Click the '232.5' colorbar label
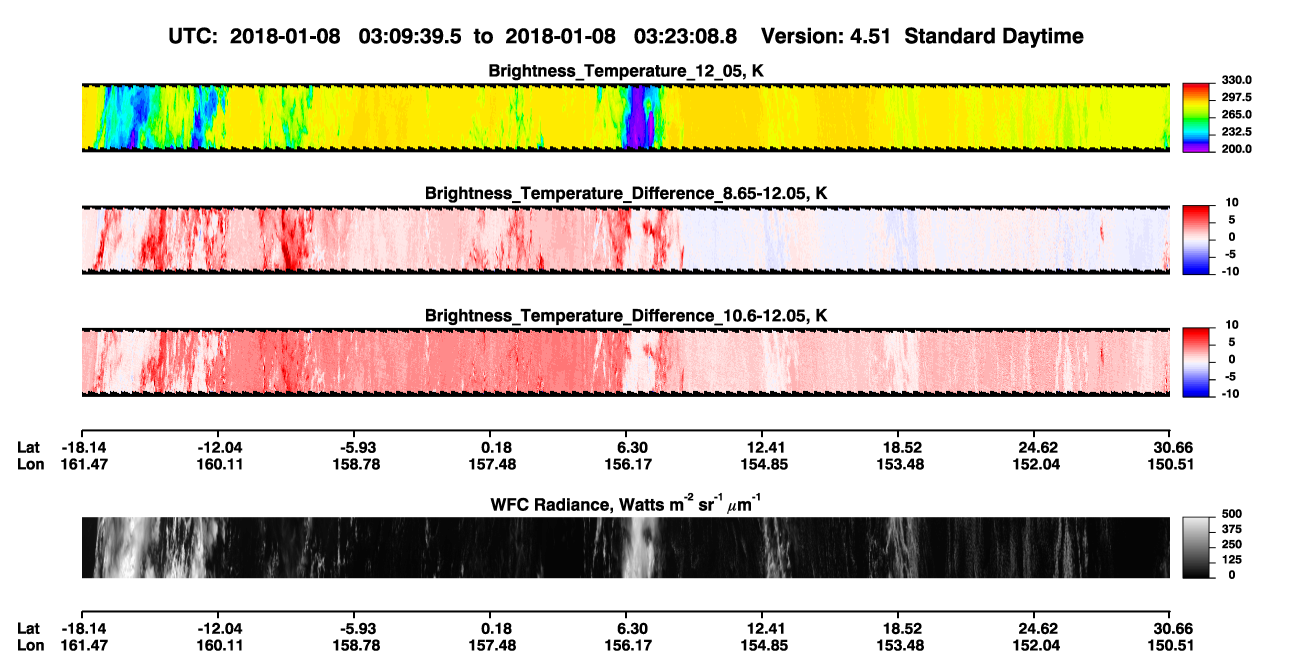Screen dimensions: 1300x667 coord(1236,131)
